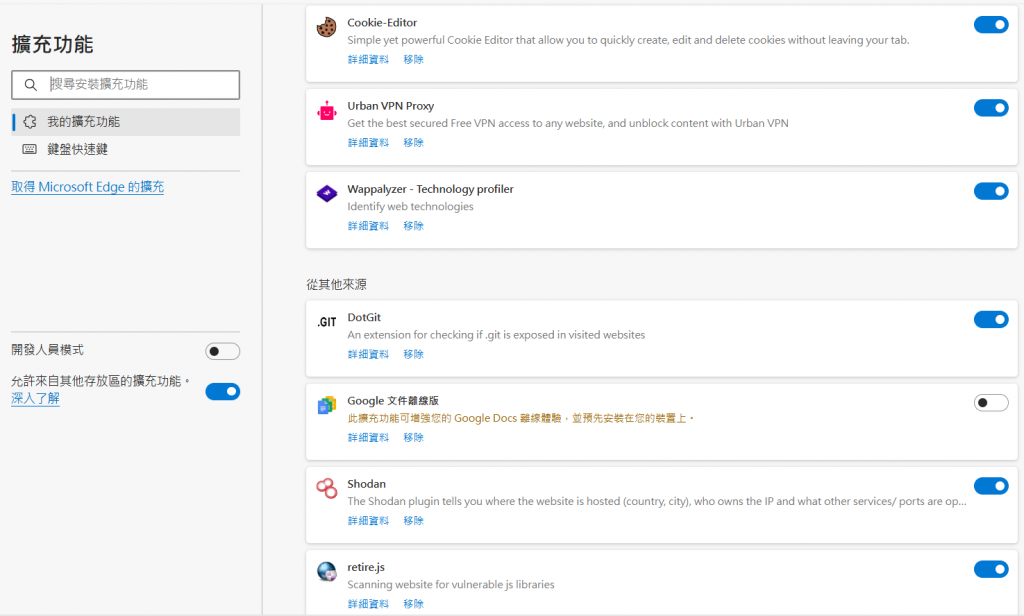Open 鍵盤快速鍵 in the sidebar
The height and width of the screenshot is (616, 1024).
pyautogui.click(x=125, y=150)
